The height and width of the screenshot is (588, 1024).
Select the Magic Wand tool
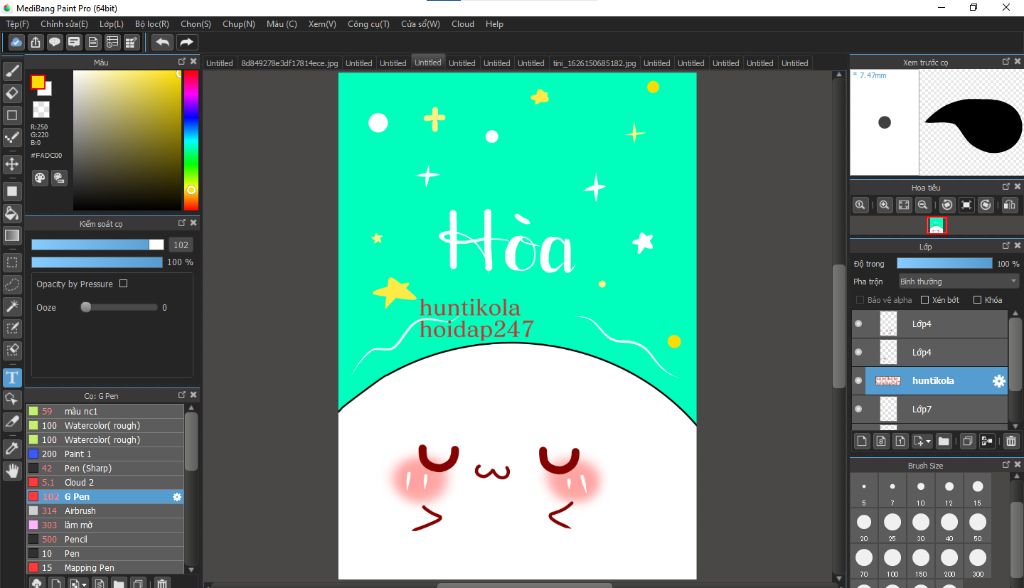[12, 306]
